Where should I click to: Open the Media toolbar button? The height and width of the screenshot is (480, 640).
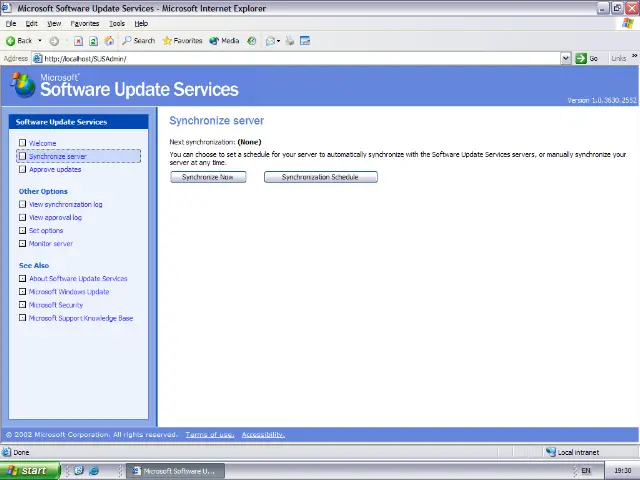click(224, 41)
